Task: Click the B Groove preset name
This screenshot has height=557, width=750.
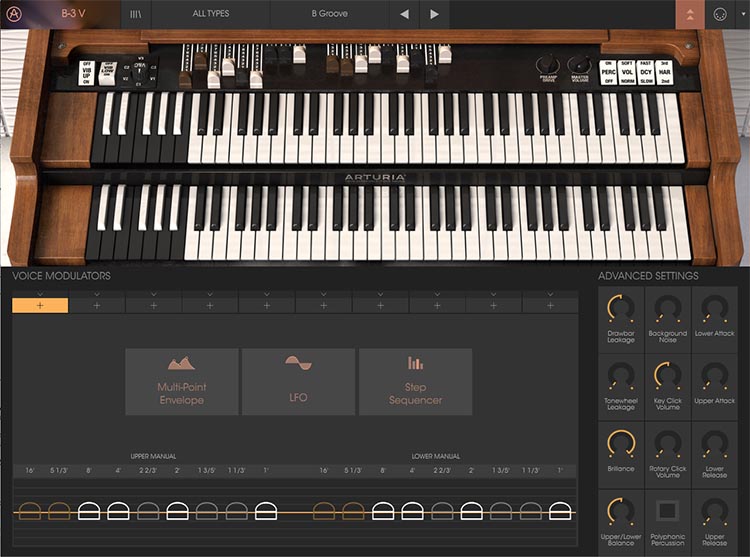Action: tap(330, 14)
